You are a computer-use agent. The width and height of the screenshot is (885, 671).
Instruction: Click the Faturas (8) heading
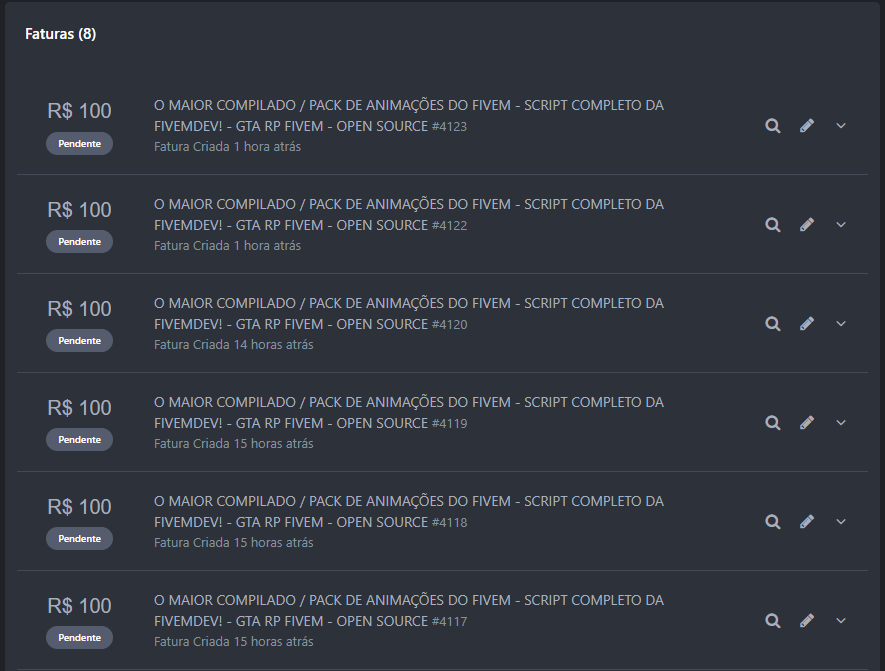point(61,34)
